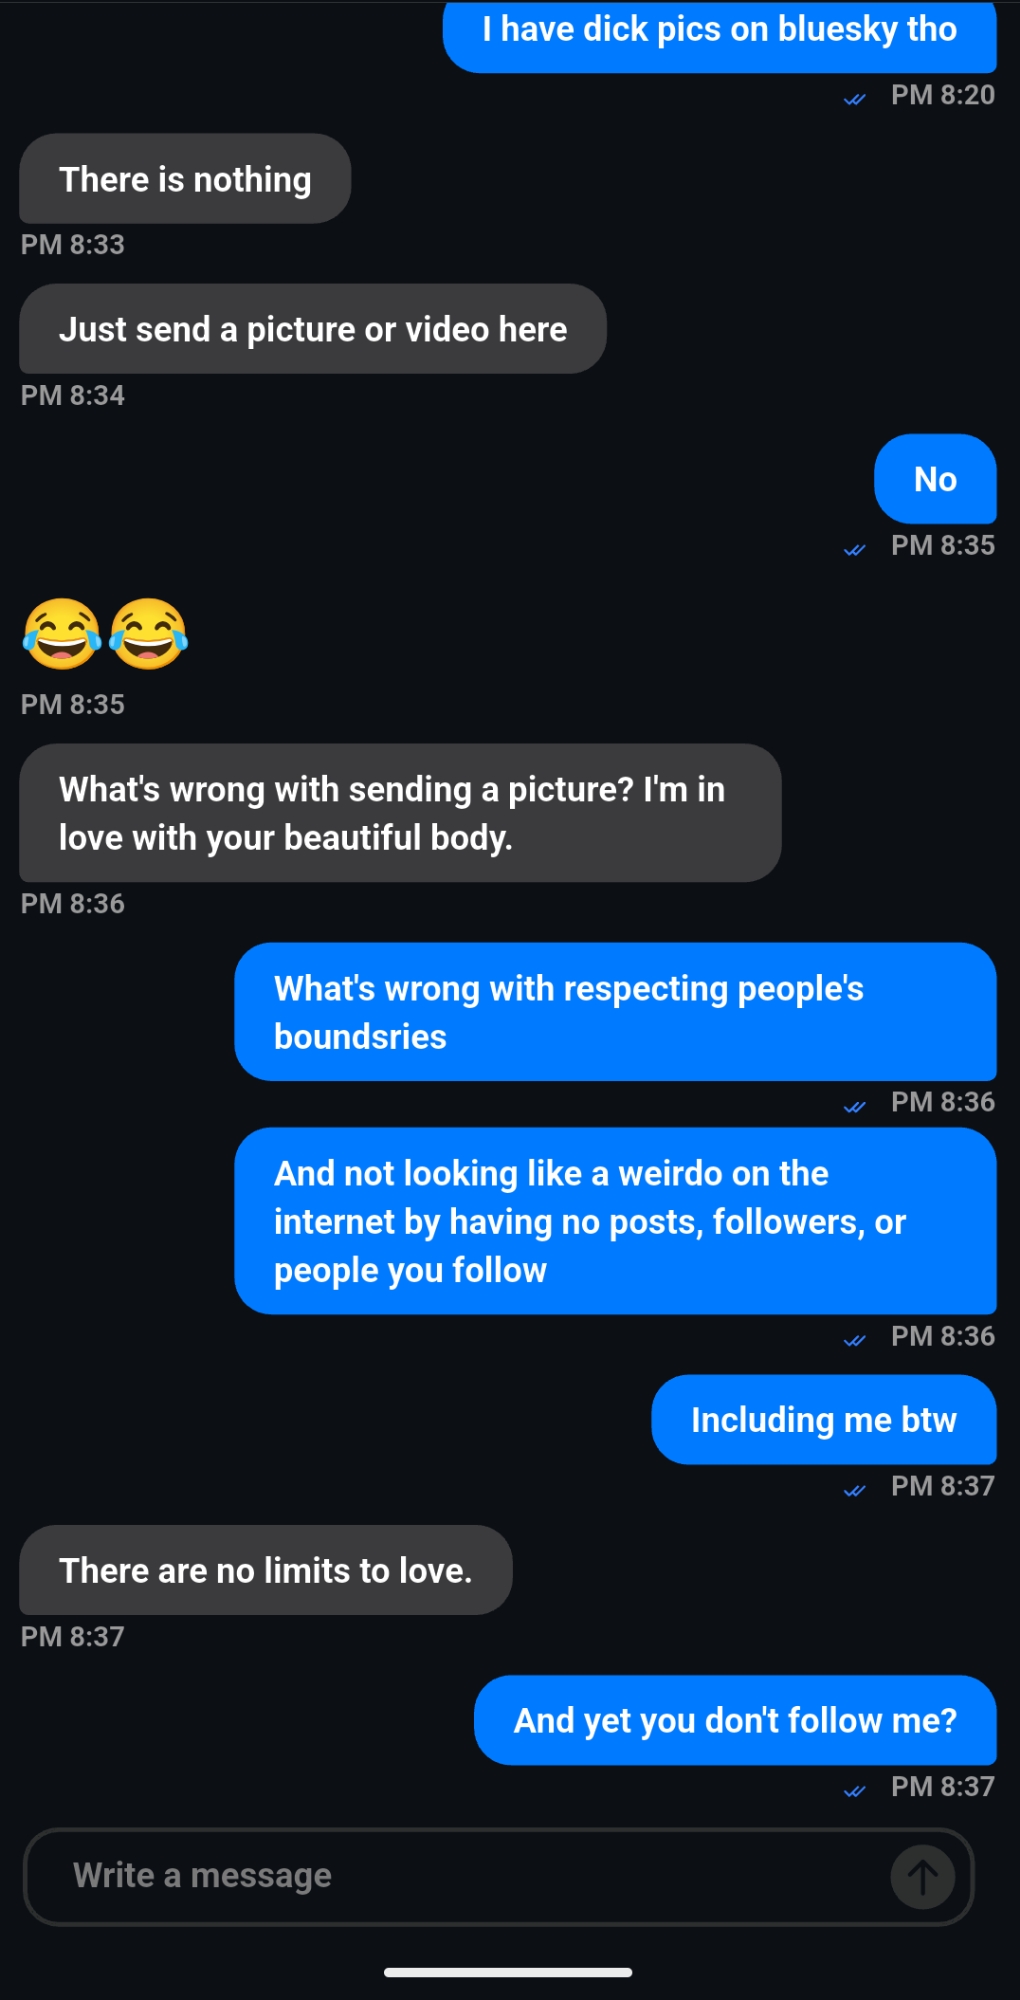Click the read receipt checkmarks under "No"
Image resolution: width=1020 pixels, height=2000 pixels.
coord(854,549)
